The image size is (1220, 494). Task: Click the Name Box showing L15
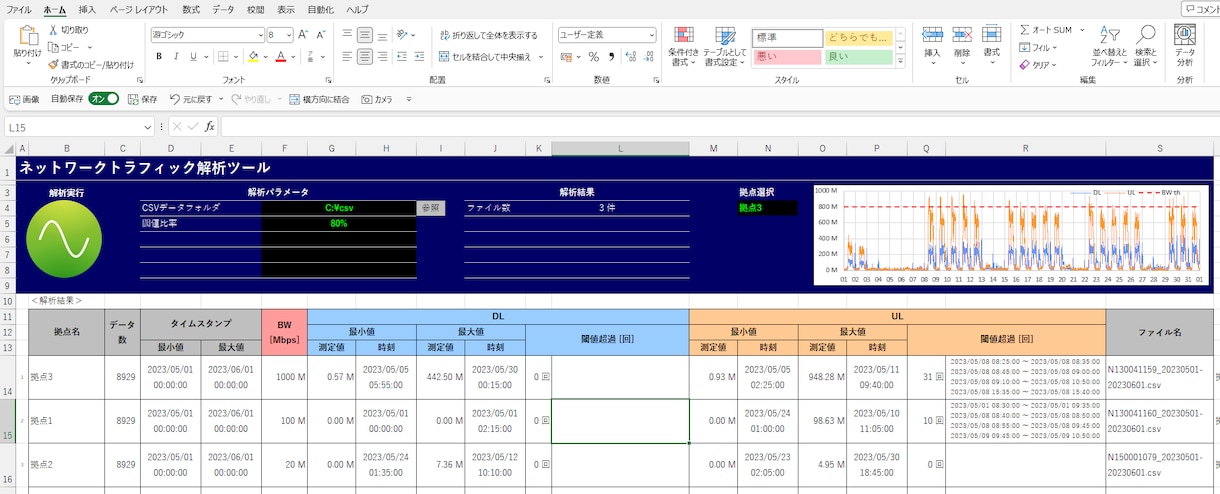pyautogui.click(x=72, y=127)
